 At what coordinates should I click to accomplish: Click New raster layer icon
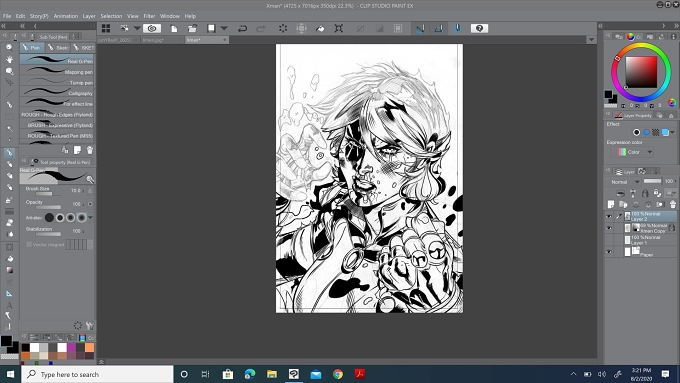[611, 204]
